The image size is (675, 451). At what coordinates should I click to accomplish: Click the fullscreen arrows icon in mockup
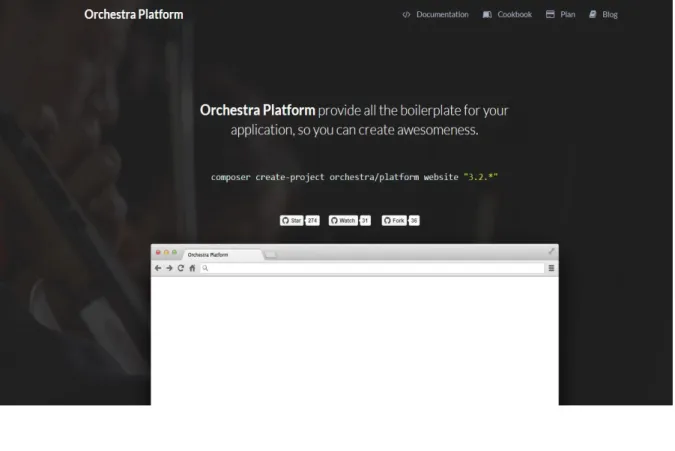click(551, 251)
